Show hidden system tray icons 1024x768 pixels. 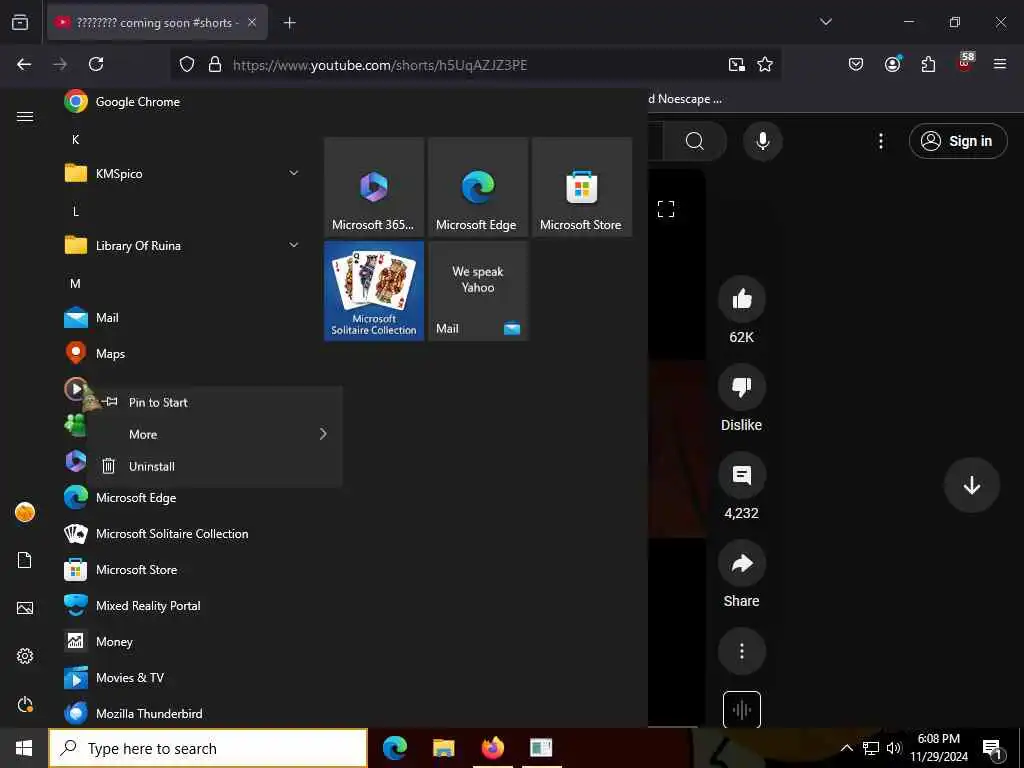tap(846, 748)
